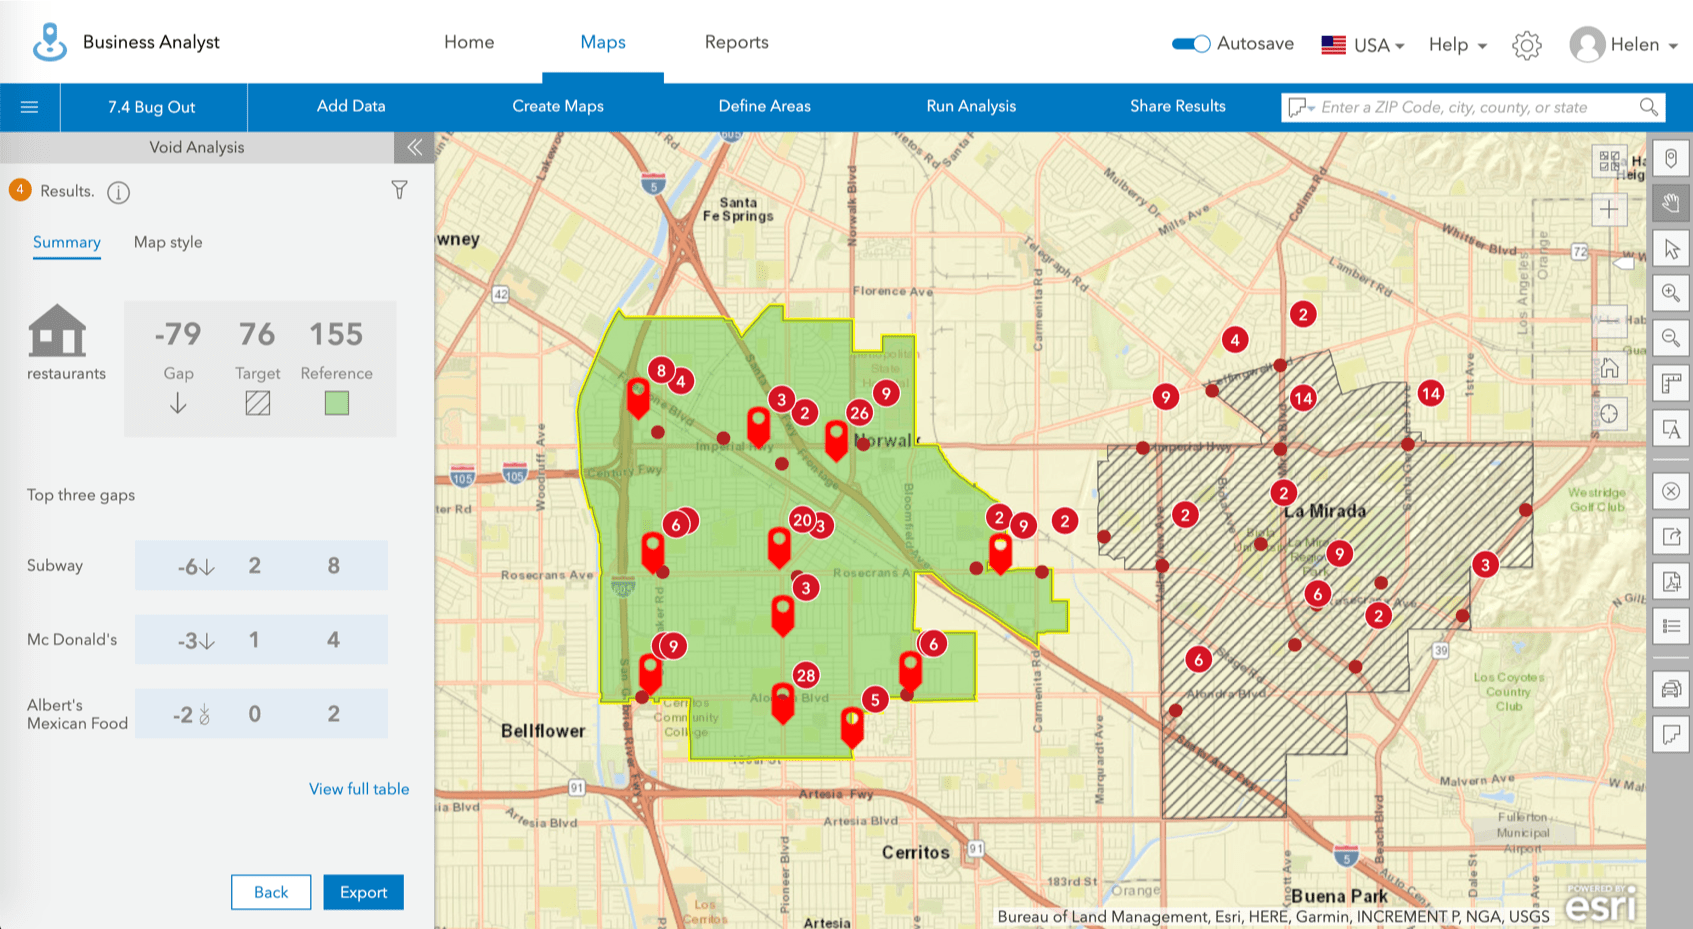Viewport: 1693px width, 929px height.
Task: Go to the Home tab
Action: pyautogui.click(x=469, y=42)
